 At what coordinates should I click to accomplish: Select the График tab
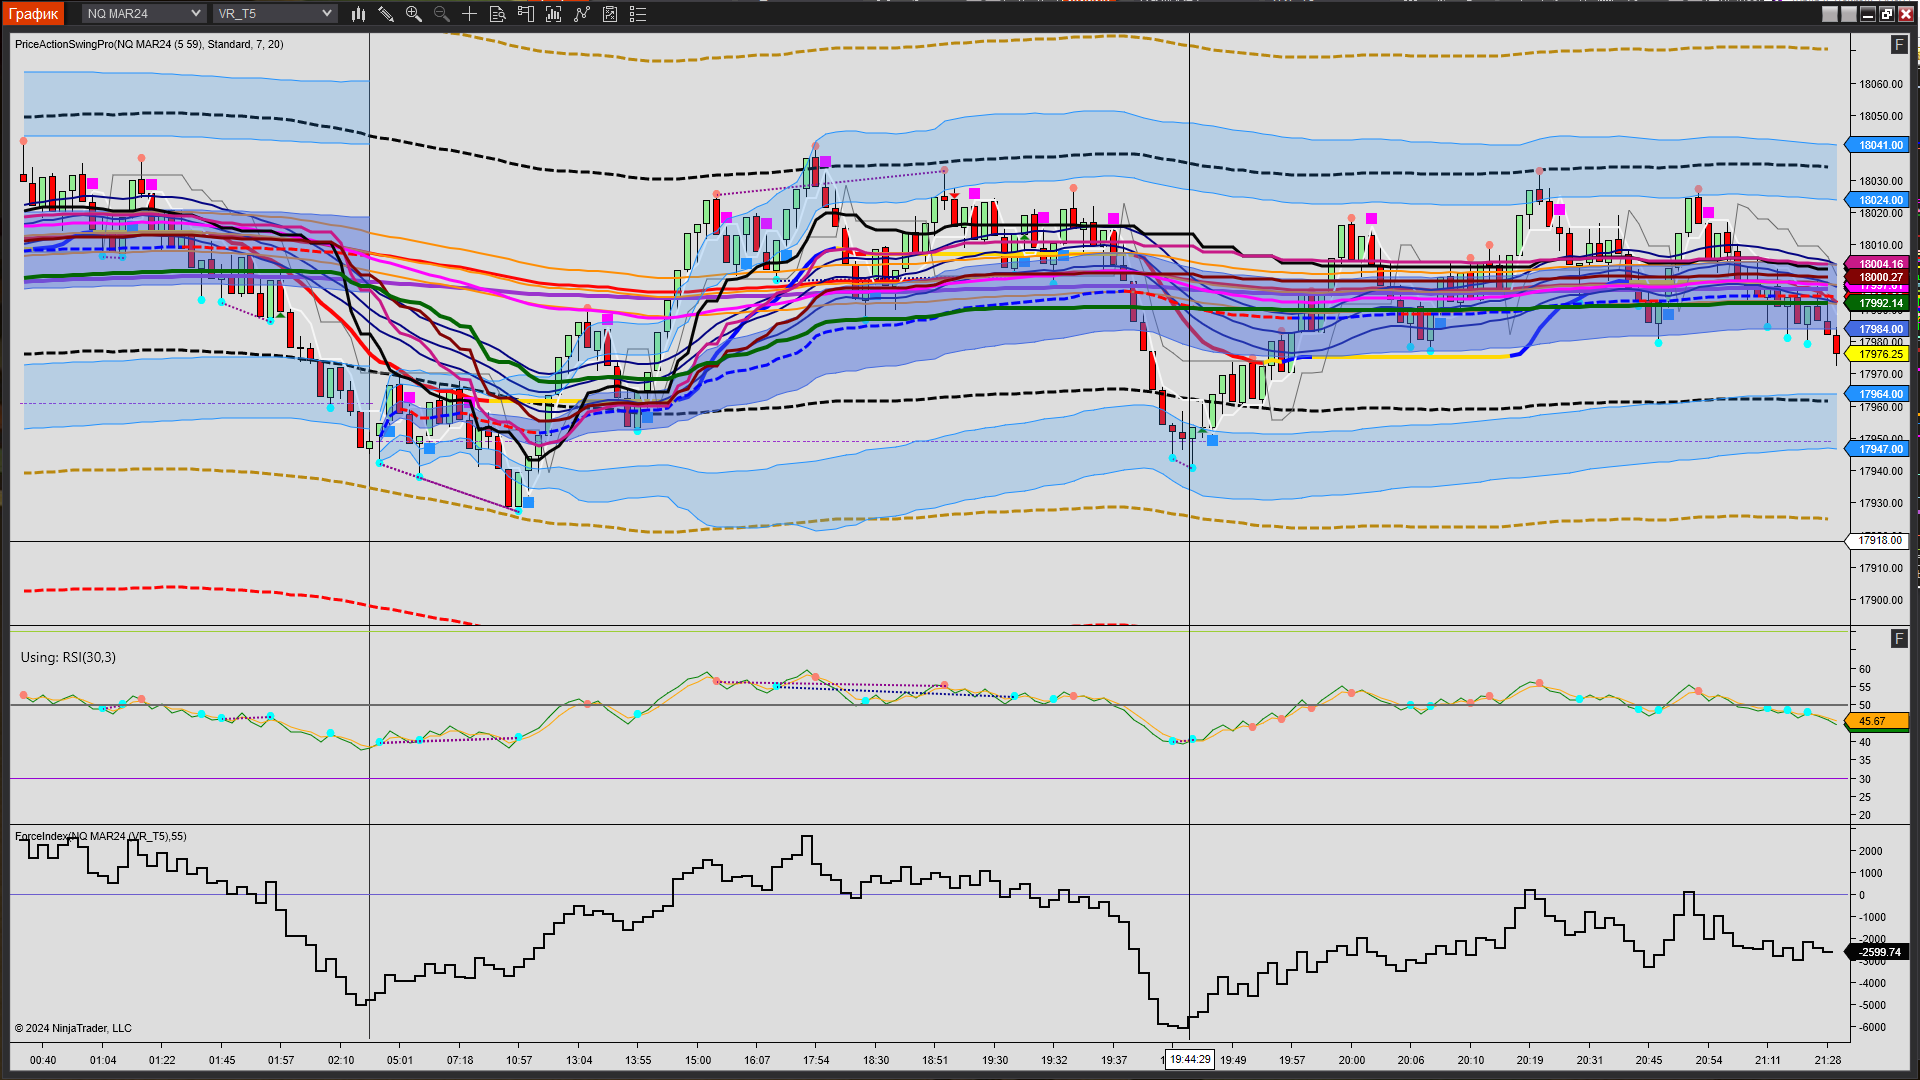(x=34, y=14)
